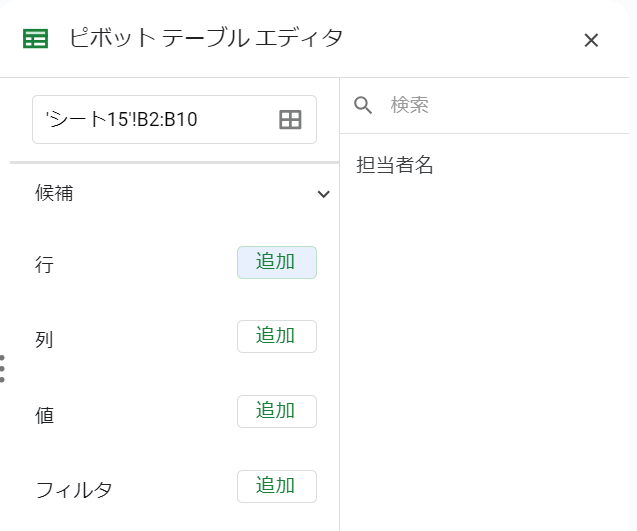Image resolution: width=637 pixels, height=531 pixels.
Task: Click the green pivot table icon
Action: pos(35,39)
